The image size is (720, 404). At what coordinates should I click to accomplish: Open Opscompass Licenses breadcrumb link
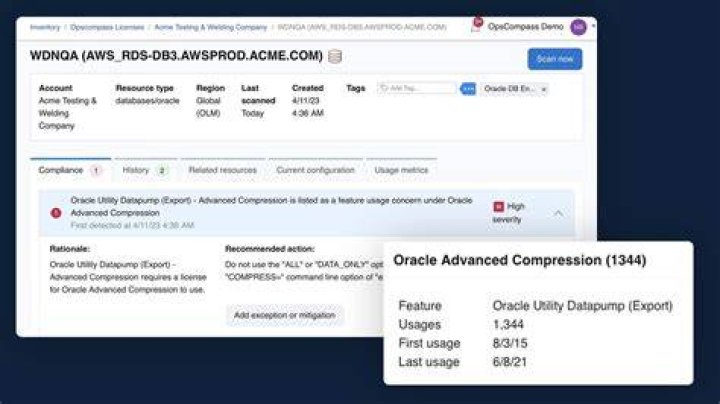pyautogui.click(x=107, y=28)
